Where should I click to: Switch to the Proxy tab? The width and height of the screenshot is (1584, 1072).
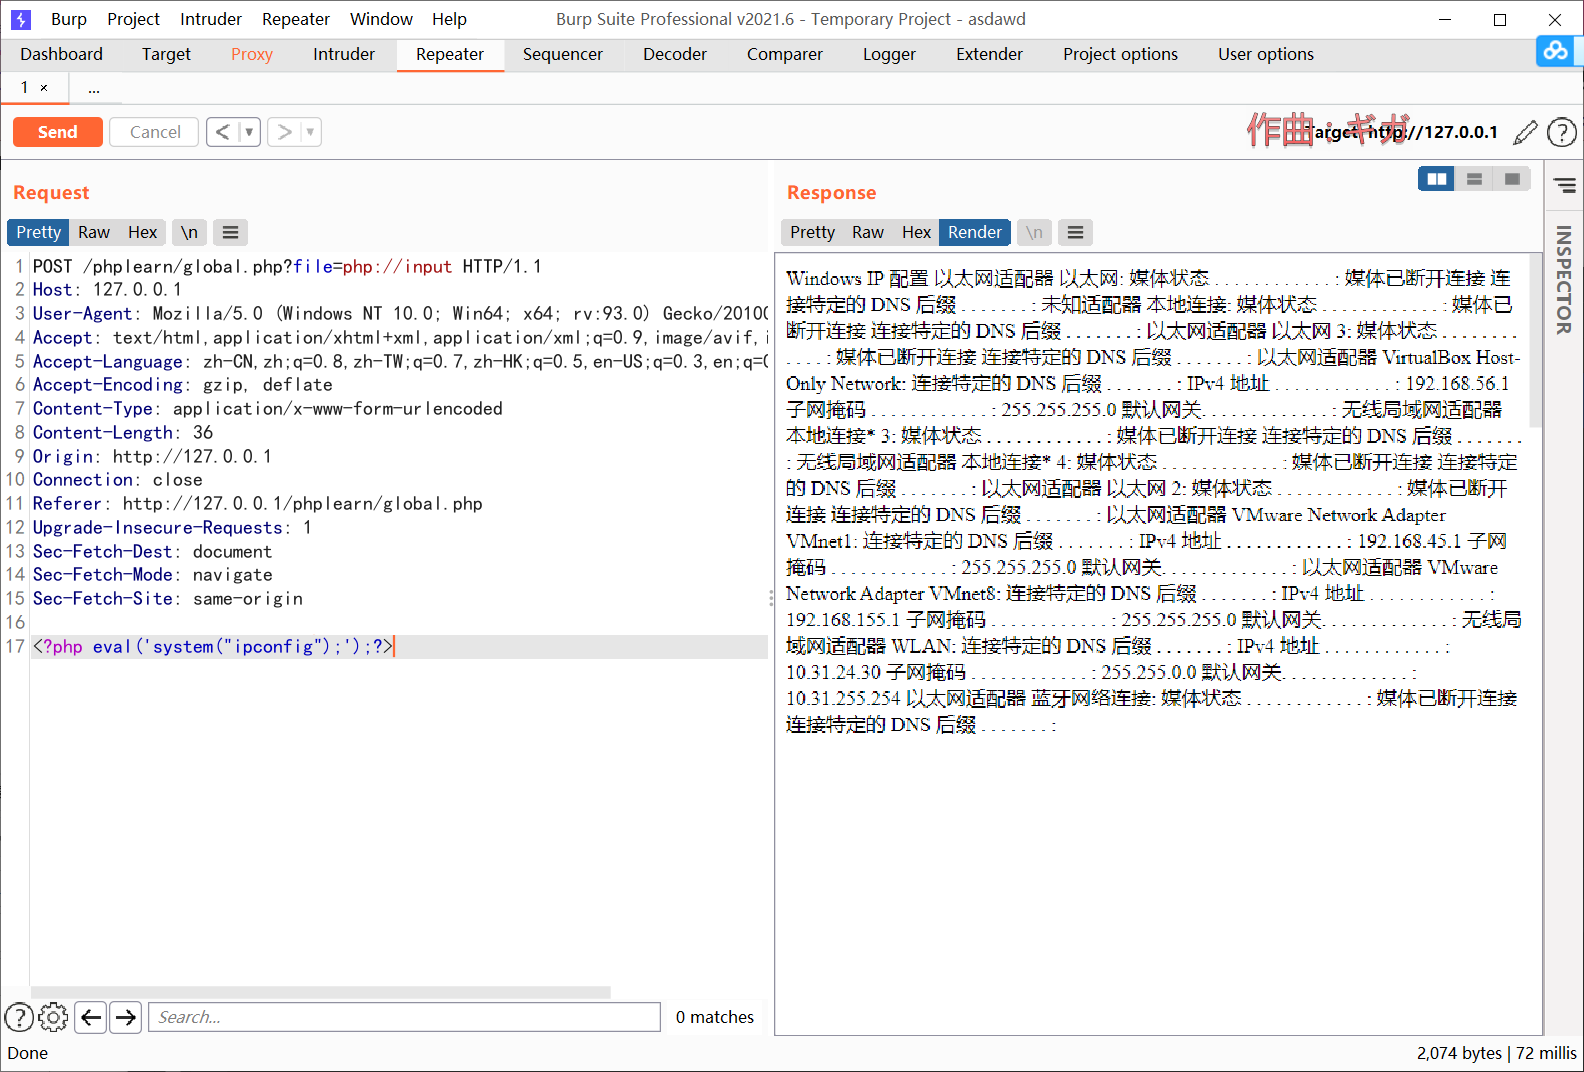pyautogui.click(x=252, y=54)
